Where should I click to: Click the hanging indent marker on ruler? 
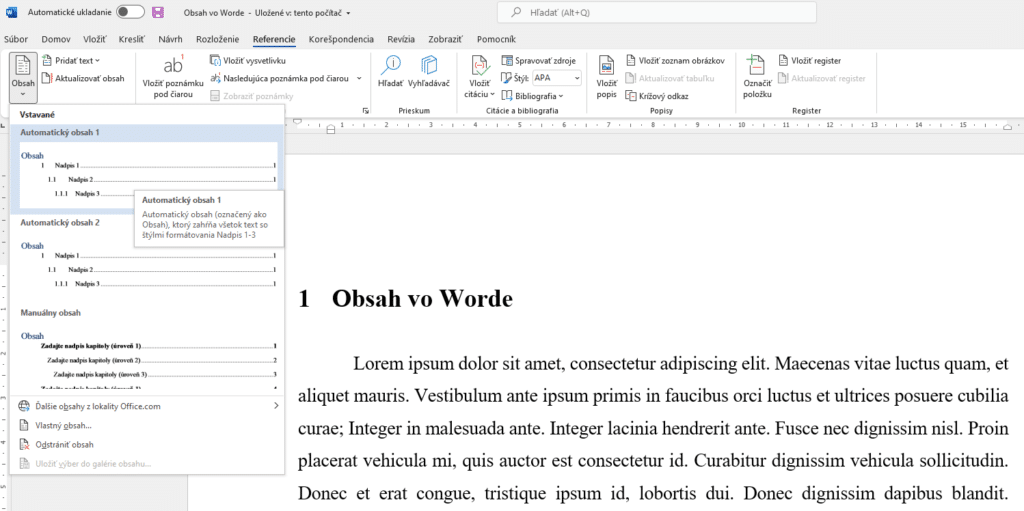coord(330,129)
